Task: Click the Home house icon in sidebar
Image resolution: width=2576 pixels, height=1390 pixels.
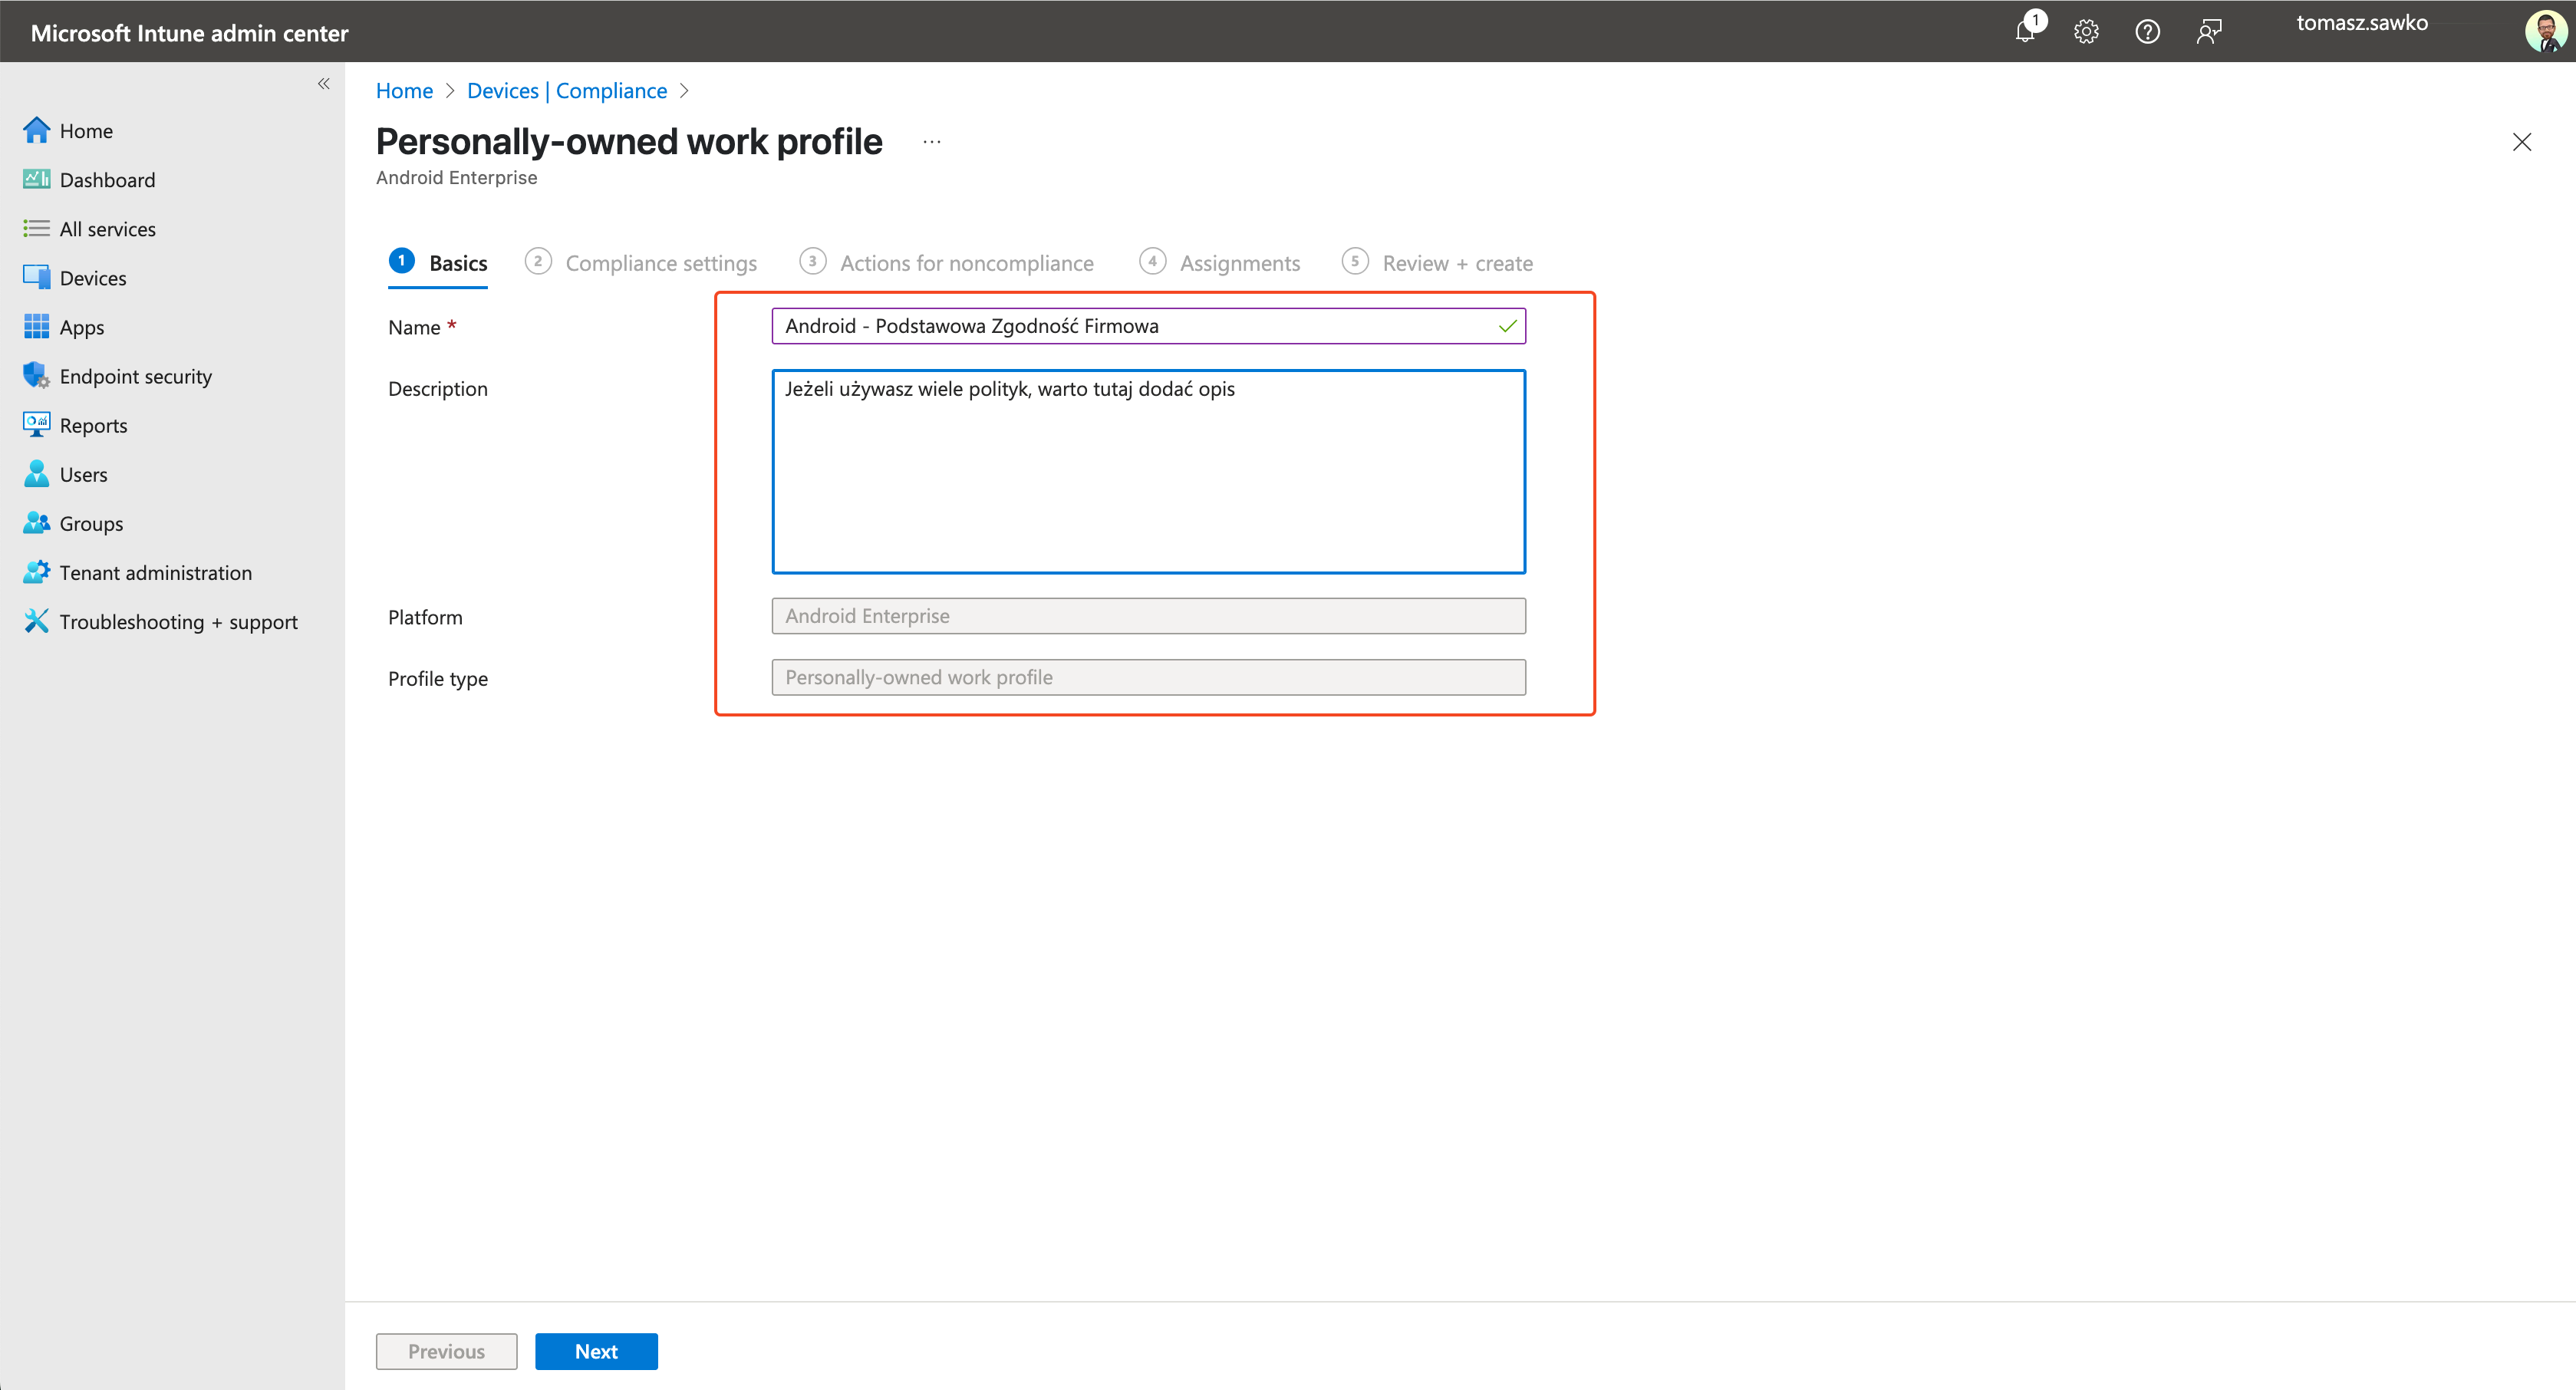Action: click(x=36, y=130)
